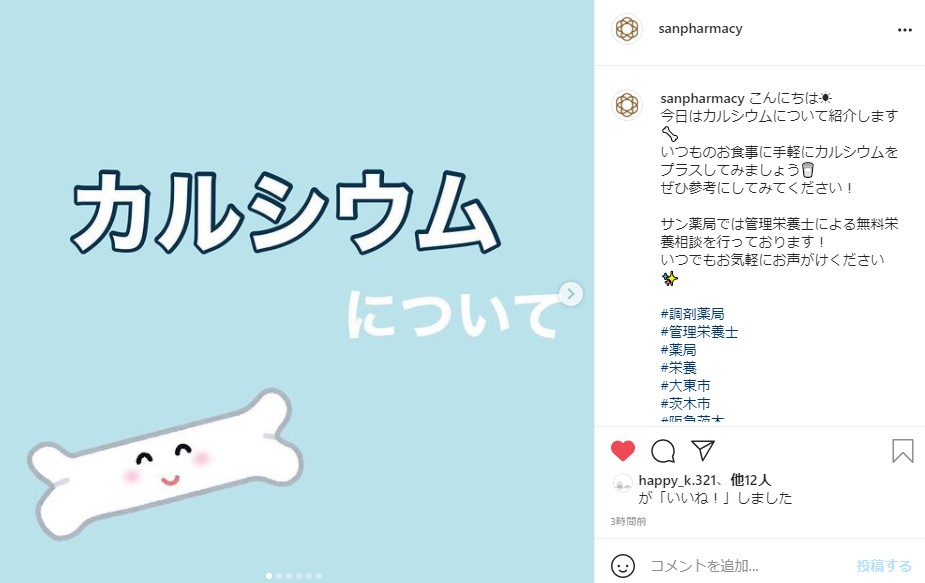Open the three-dots more options menu
The image size is (925, 583).
904,30
